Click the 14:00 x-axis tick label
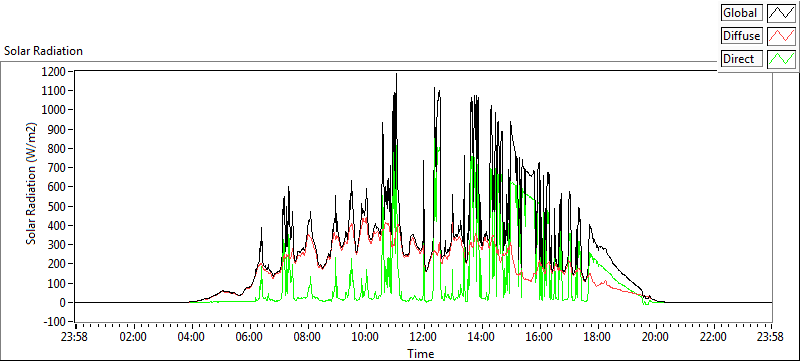 481,337
